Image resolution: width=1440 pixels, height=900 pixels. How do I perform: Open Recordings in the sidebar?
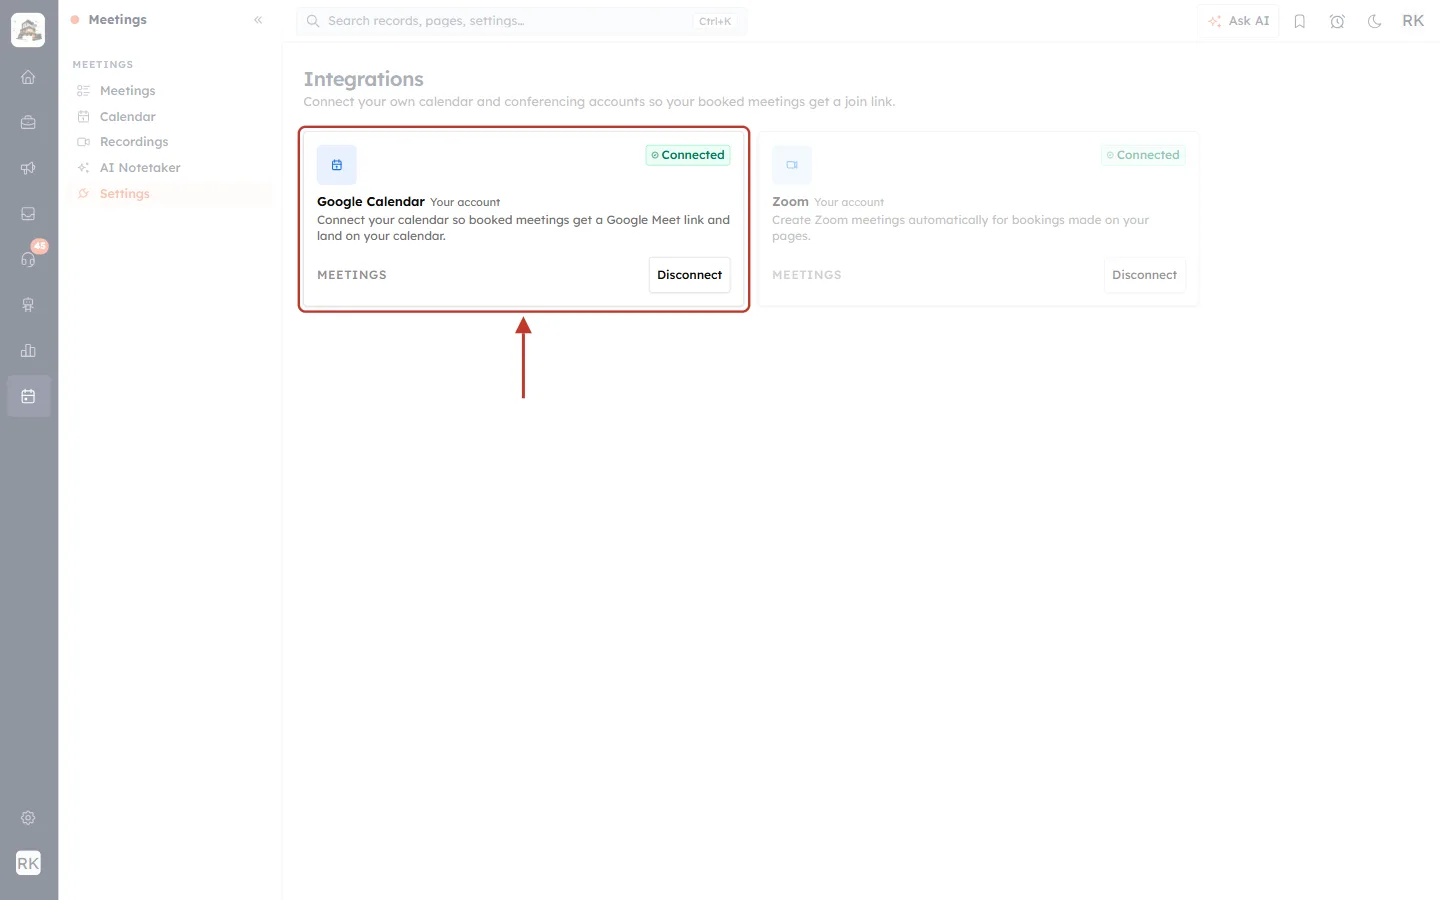pos(170,142)
